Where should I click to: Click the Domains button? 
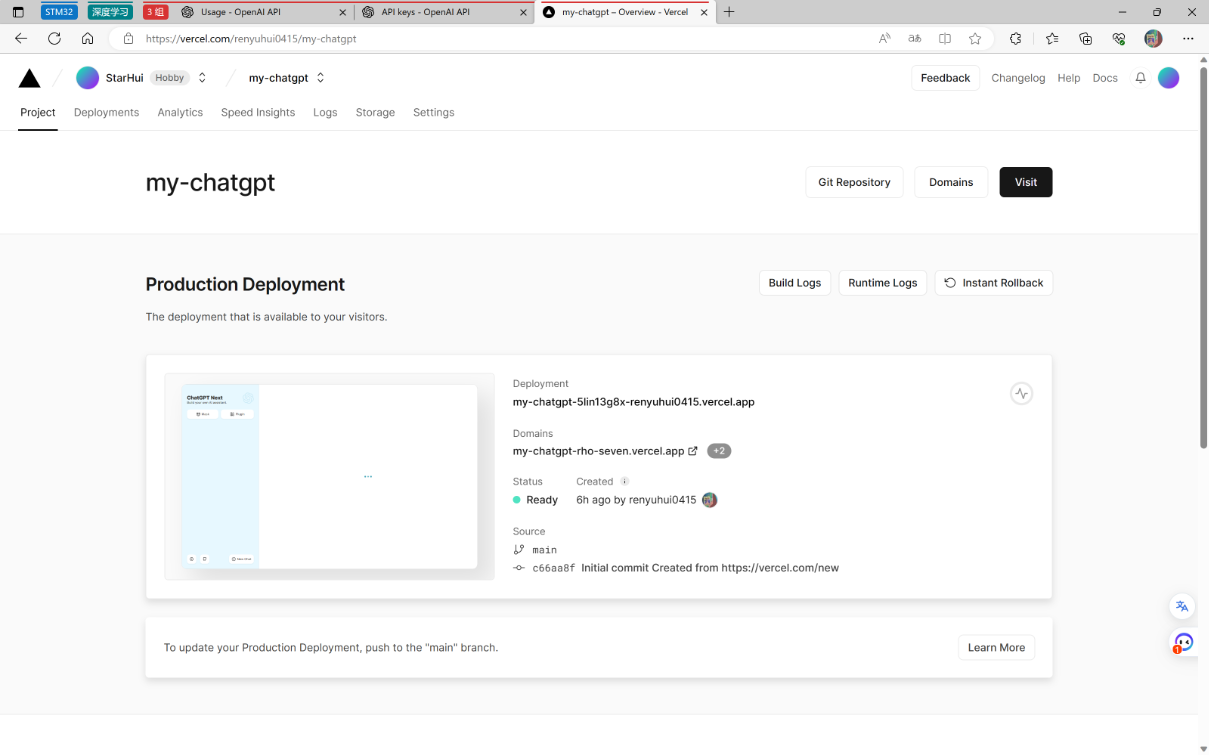(951, 182)
